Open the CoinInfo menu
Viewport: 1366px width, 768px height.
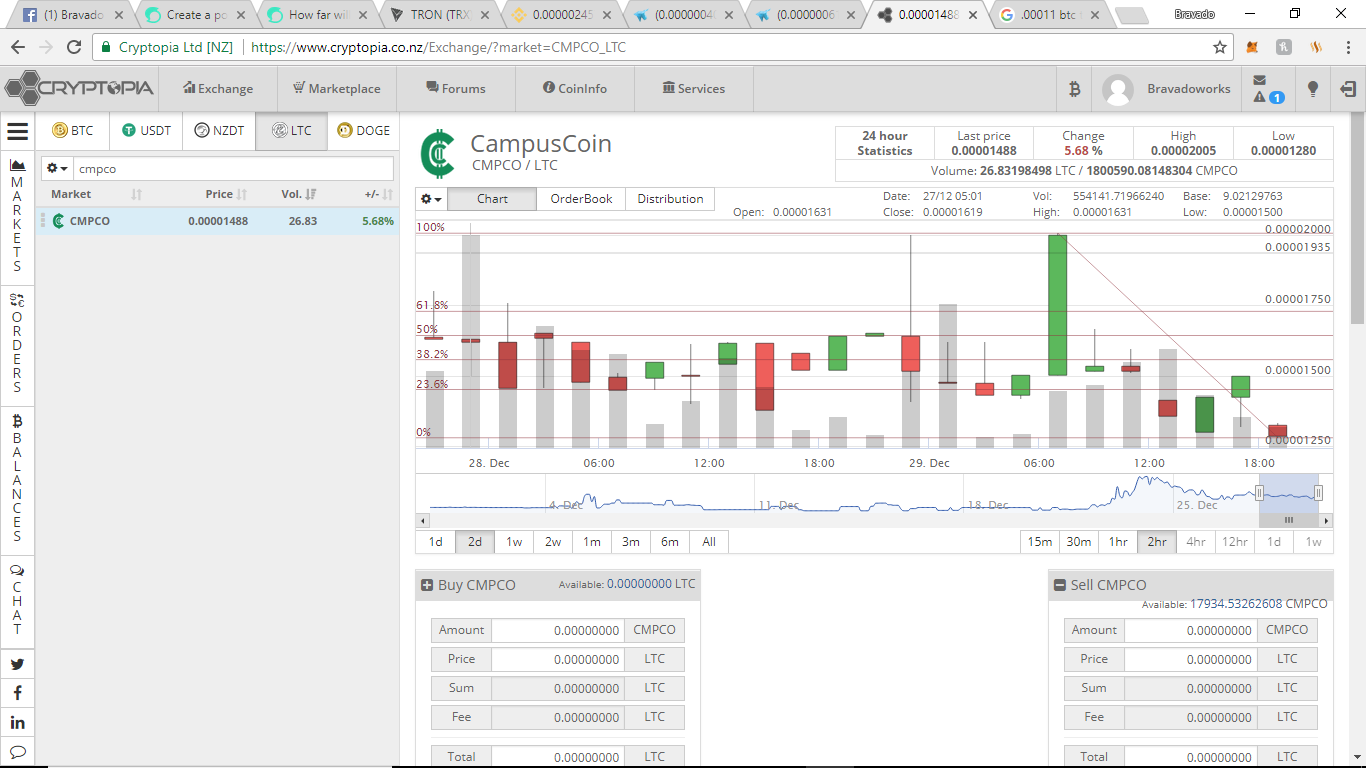575,89
